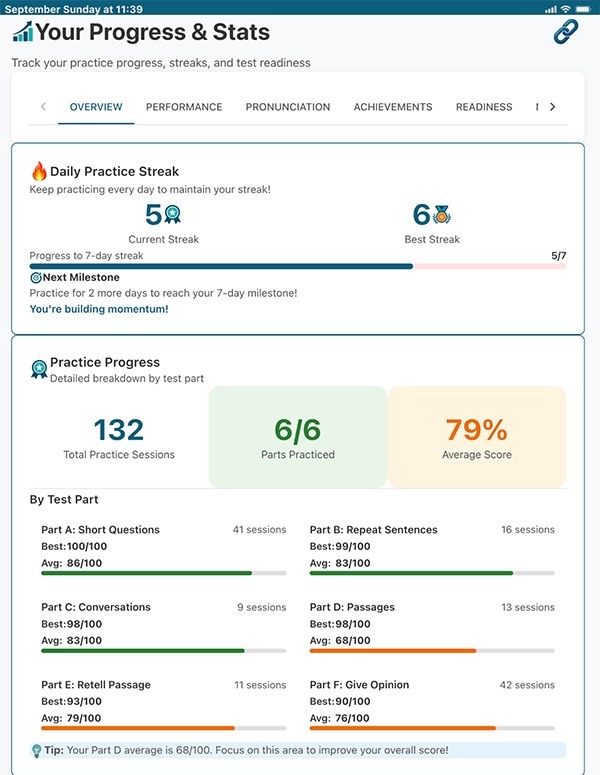
Task: Click "Part A: Short Questions" heading
Action: [100, 529]
